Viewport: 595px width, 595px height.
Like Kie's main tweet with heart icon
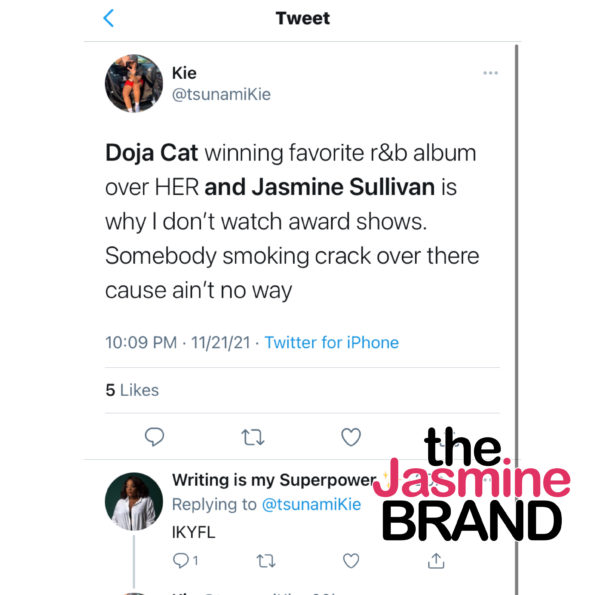click(351, 437)
